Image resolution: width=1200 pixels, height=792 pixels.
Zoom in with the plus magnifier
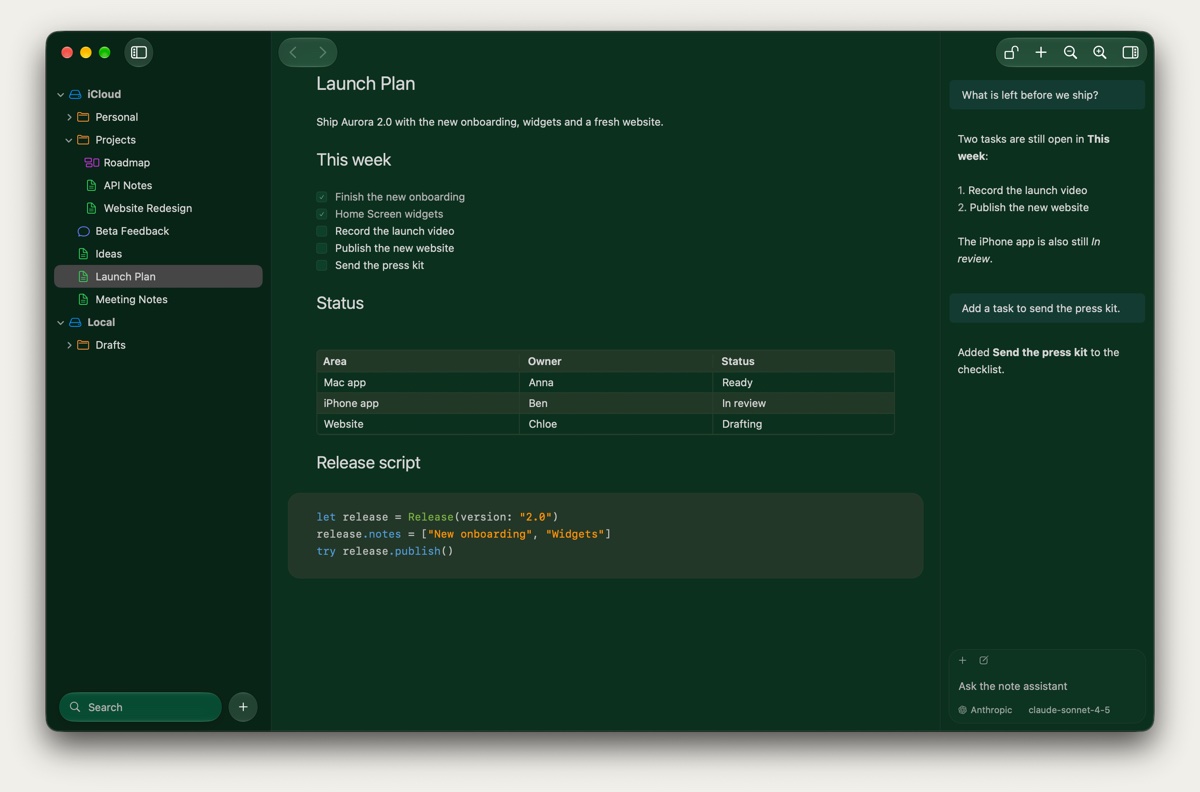[1100, 52]
